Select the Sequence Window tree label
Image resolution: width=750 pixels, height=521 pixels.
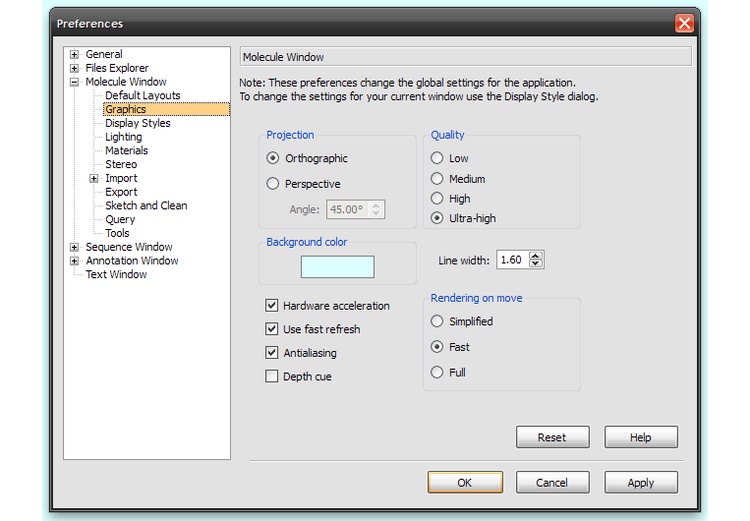point(129,247)
